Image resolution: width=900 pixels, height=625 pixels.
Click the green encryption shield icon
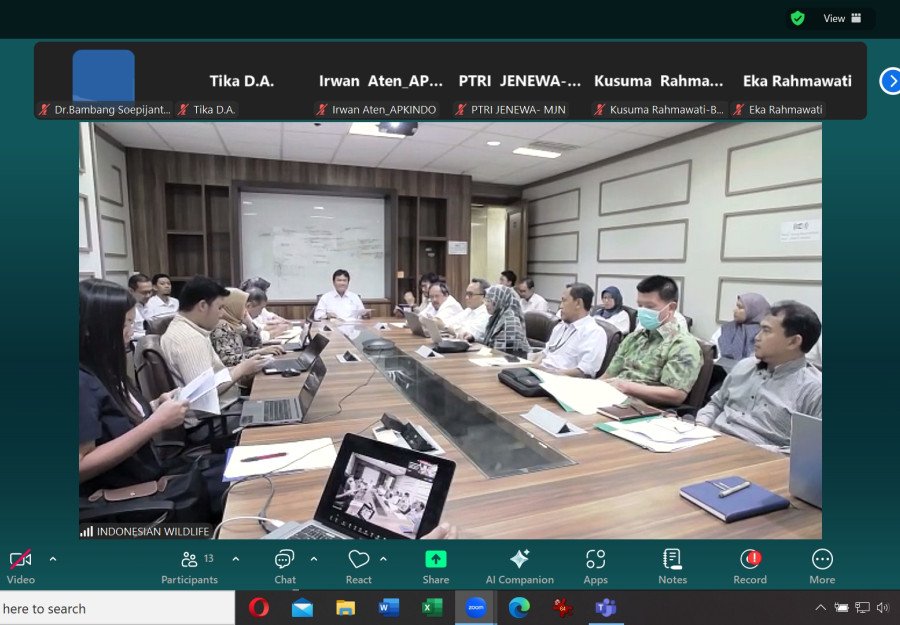(797, 18)
